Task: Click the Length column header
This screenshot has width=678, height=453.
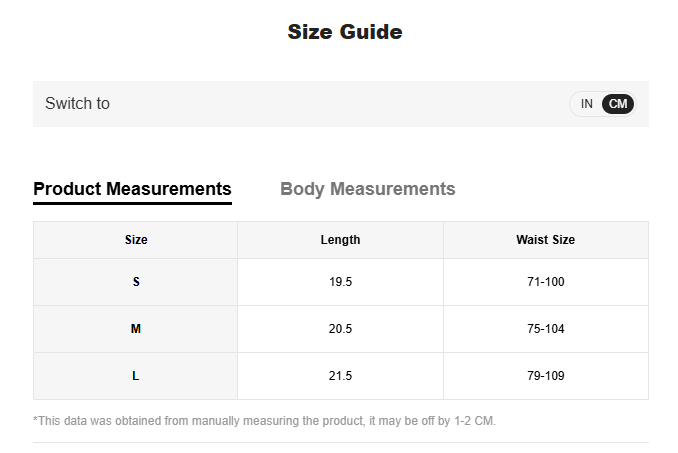Action: (x=340, y=240)
